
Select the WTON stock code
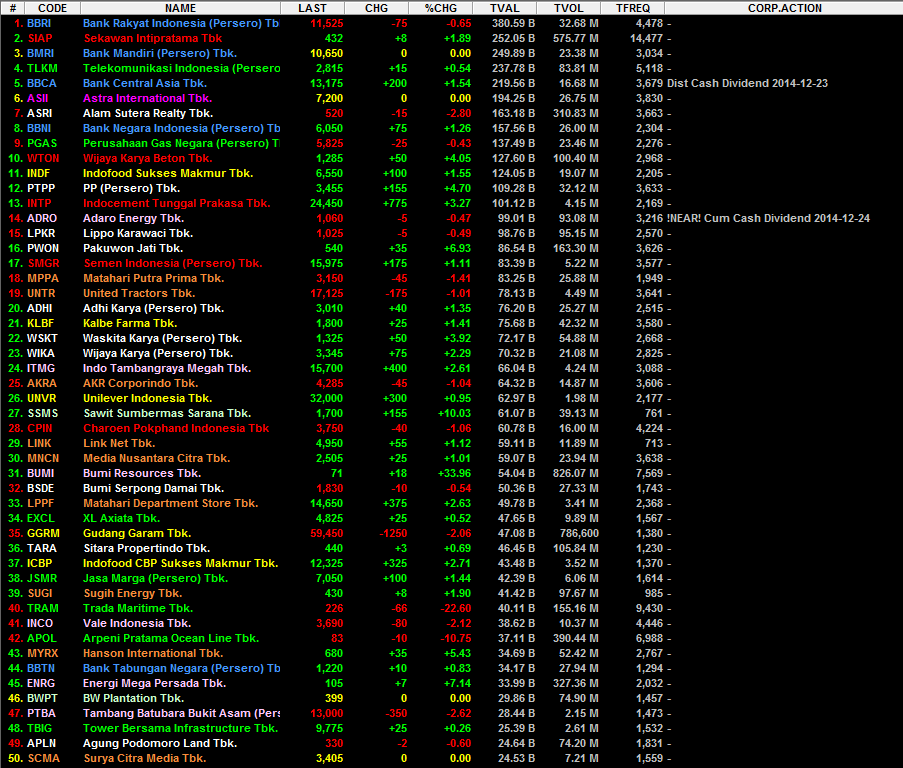[43, 158]
